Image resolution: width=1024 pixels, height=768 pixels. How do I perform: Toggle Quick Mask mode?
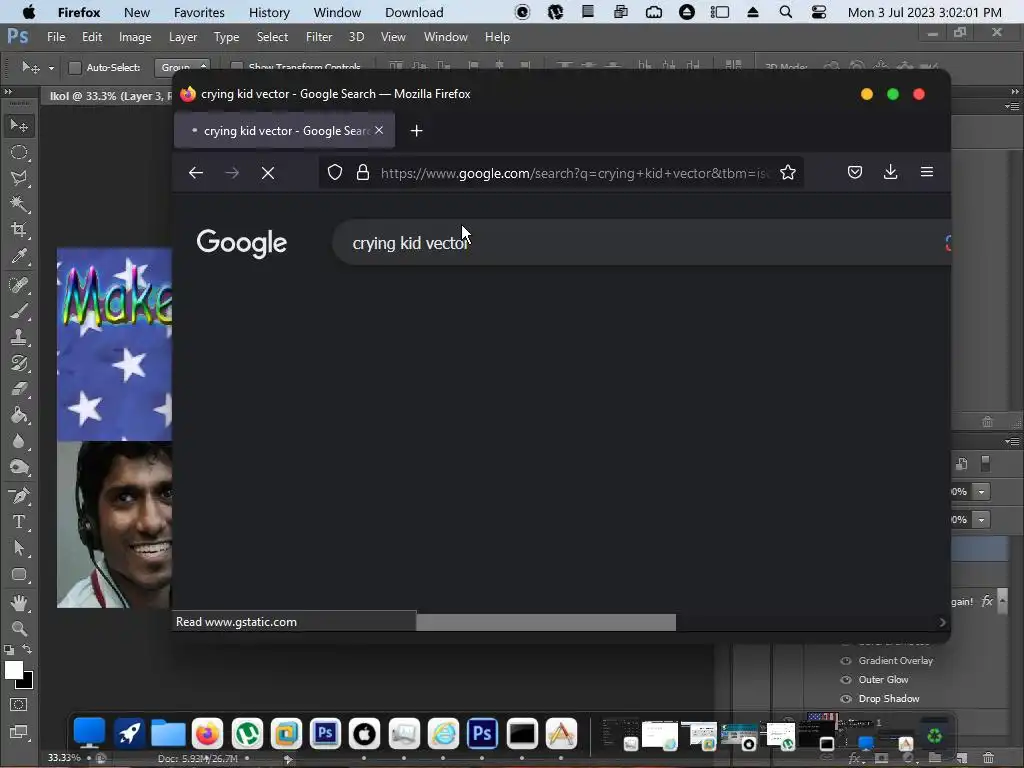coord(18,705)
